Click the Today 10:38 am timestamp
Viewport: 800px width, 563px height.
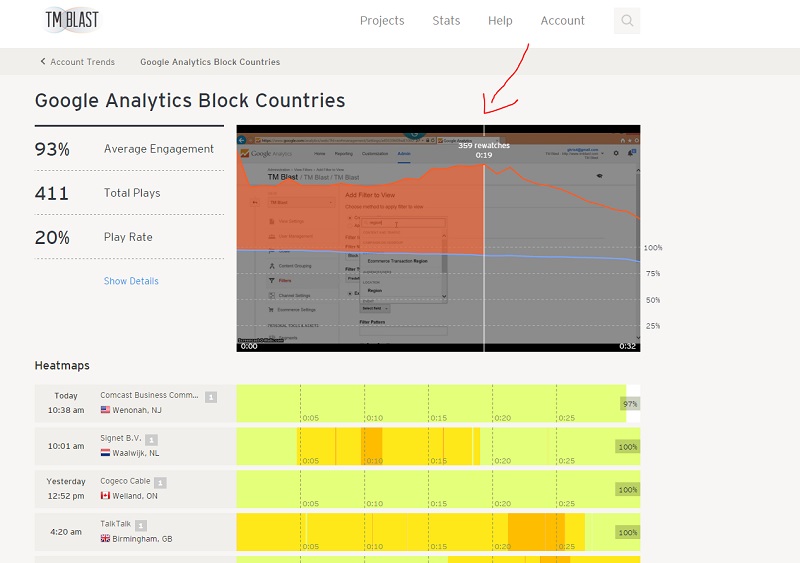[x=66, y=403]
